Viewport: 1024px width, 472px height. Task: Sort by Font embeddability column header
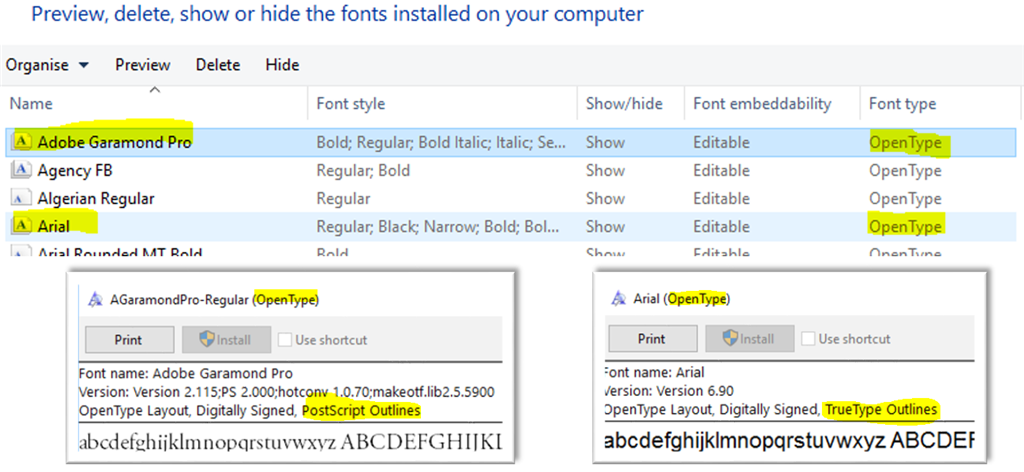pyautogui.click(x=772, y=103)
